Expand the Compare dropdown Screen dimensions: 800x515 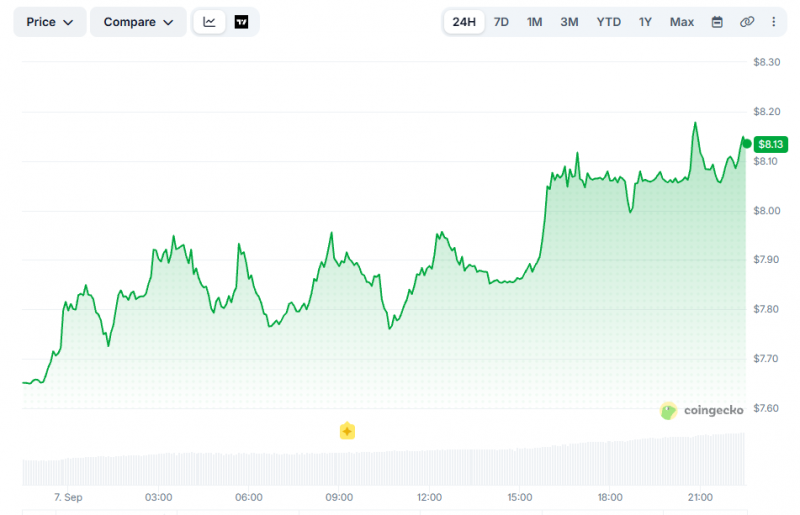point(138,22)
